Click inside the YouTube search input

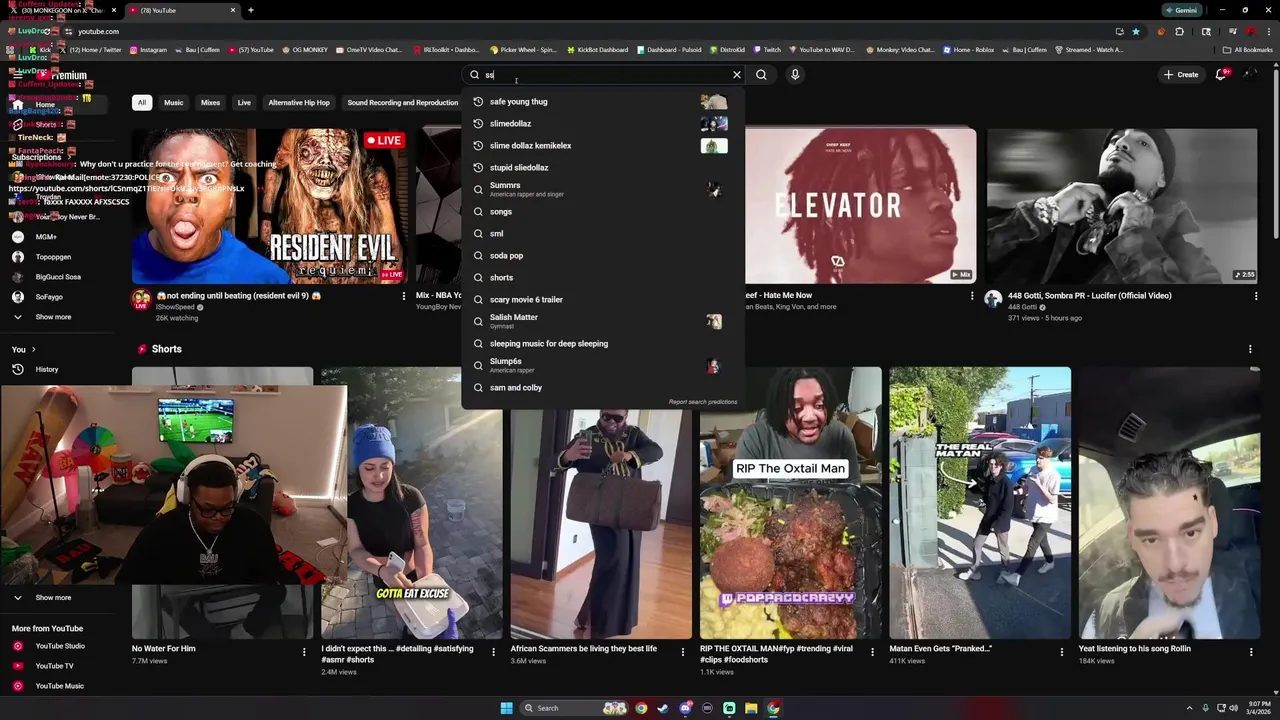[605, 75]
